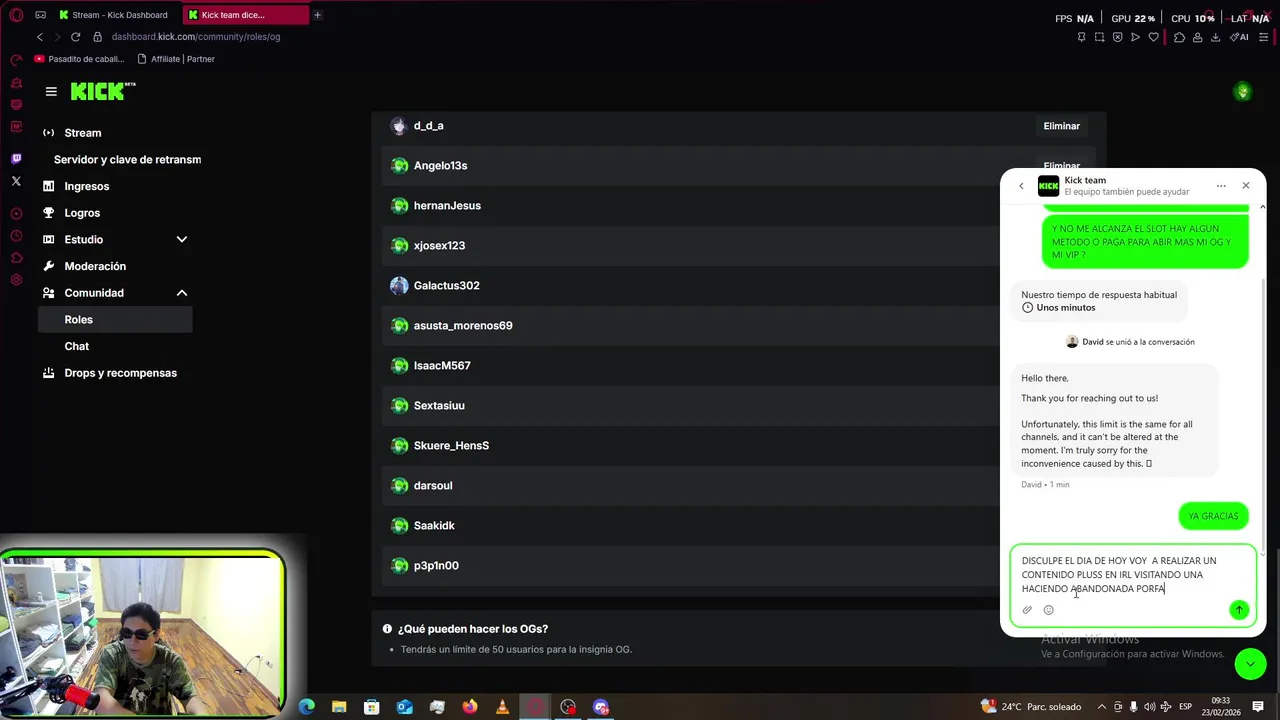This screenshot has width=1280, height=720.
Task: Switch to Kick team dice tab
Action: click(245, 15)
